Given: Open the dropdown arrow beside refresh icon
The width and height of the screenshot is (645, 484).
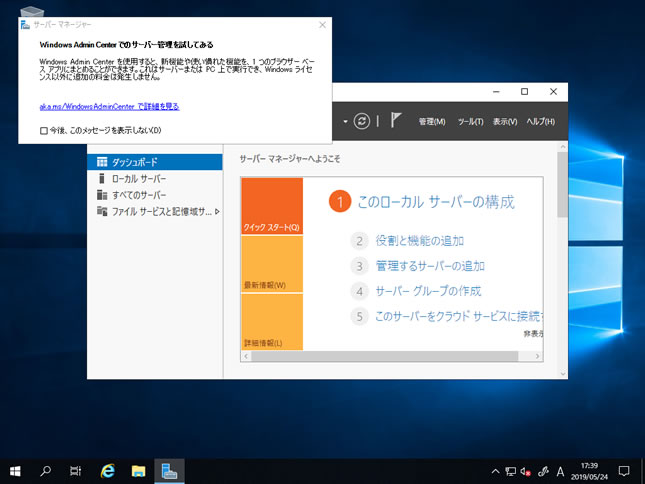Looking at the screenshot, I should pyautogui.click(x=345, y=121).
